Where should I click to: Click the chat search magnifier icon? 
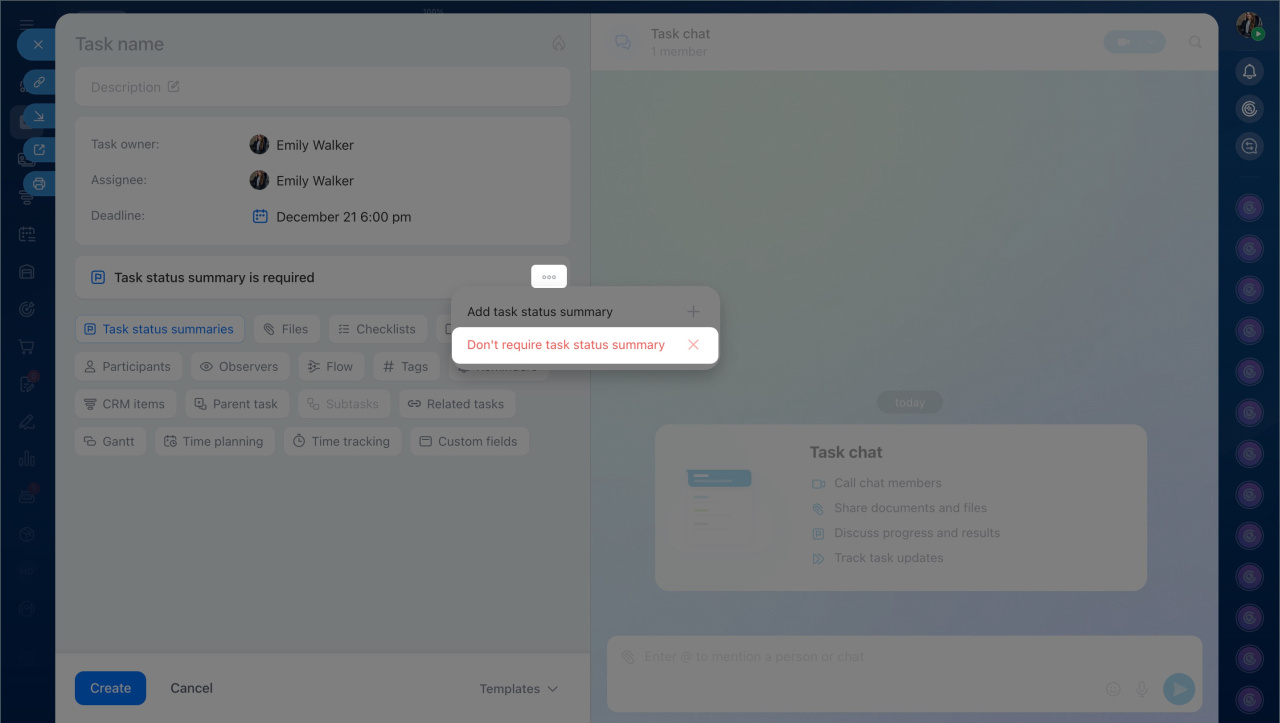[1195, 43]
